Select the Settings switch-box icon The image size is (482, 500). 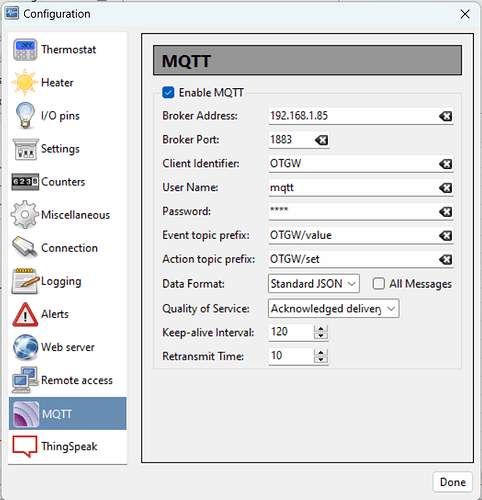(26, 149)
